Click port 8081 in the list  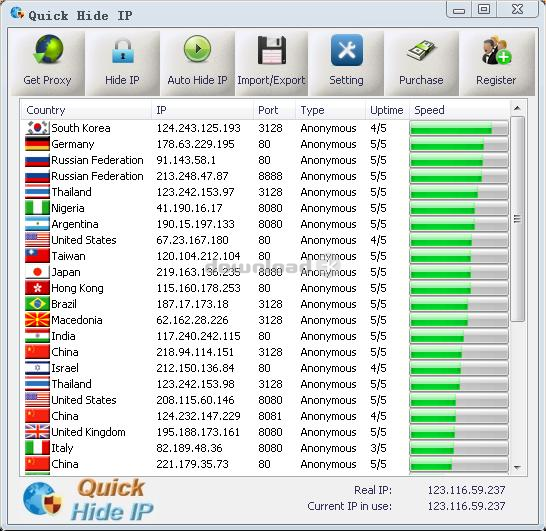pos(270,416)
